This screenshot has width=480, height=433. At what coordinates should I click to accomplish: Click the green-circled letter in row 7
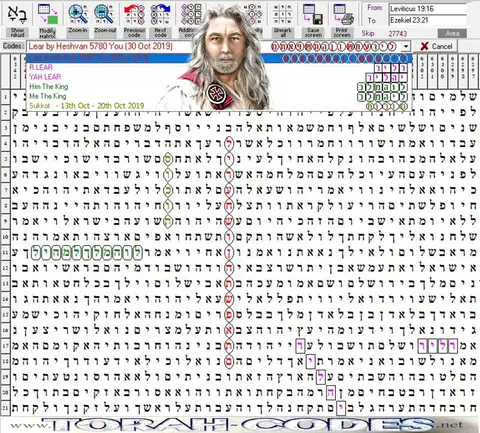coord(168,190)
